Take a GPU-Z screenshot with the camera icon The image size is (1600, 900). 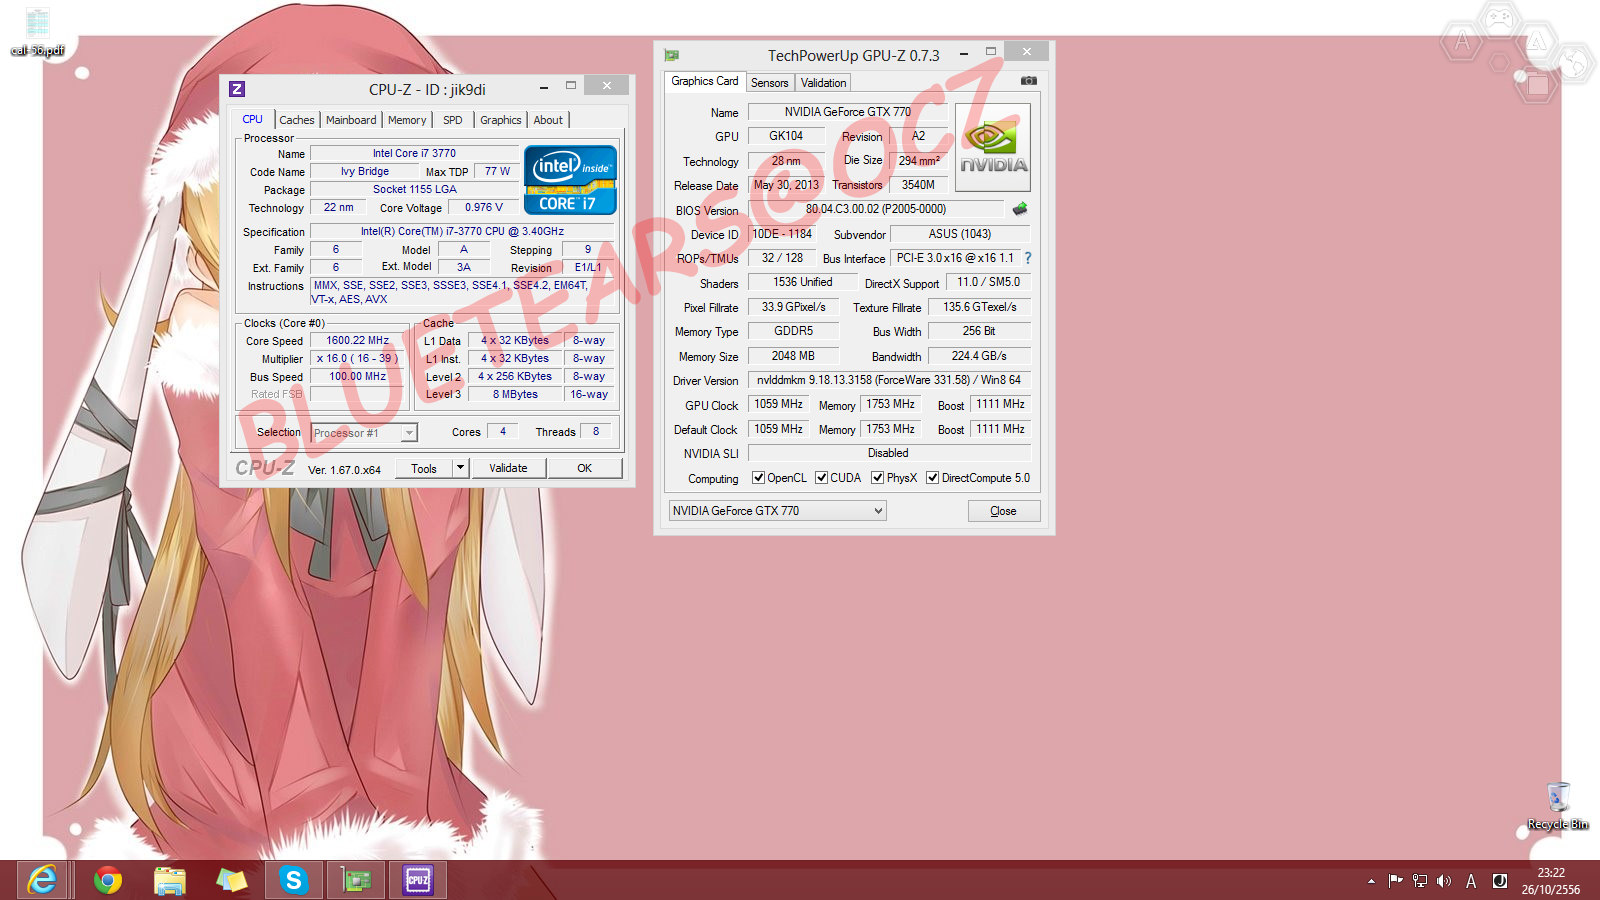(x=1028, y=81)
